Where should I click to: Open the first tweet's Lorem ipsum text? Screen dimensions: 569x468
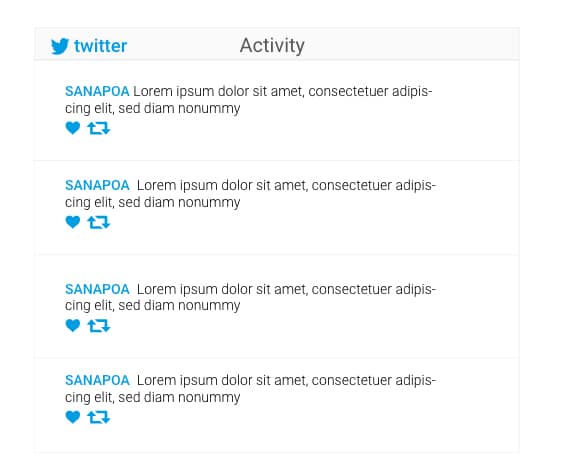click(249, 100)
